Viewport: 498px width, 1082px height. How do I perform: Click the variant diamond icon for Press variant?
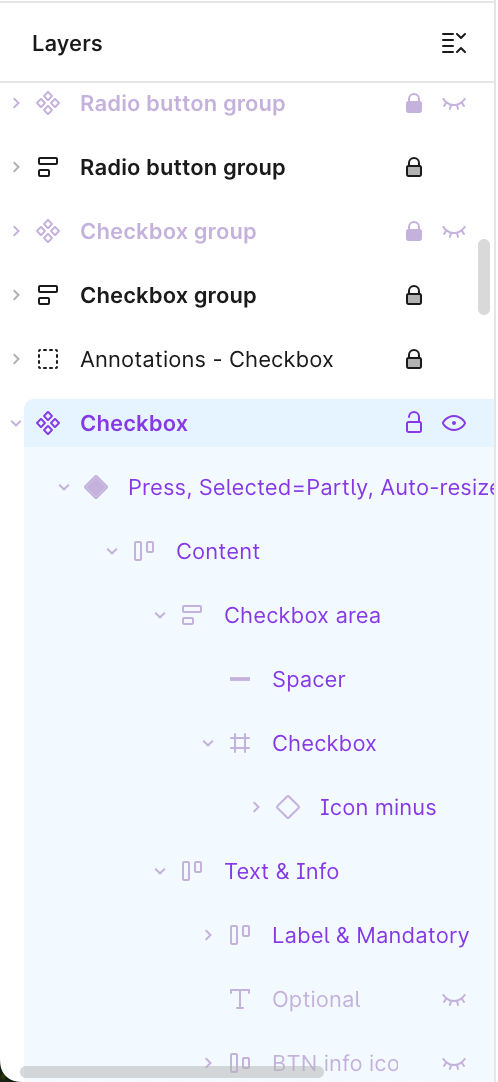tap(96, 487)
